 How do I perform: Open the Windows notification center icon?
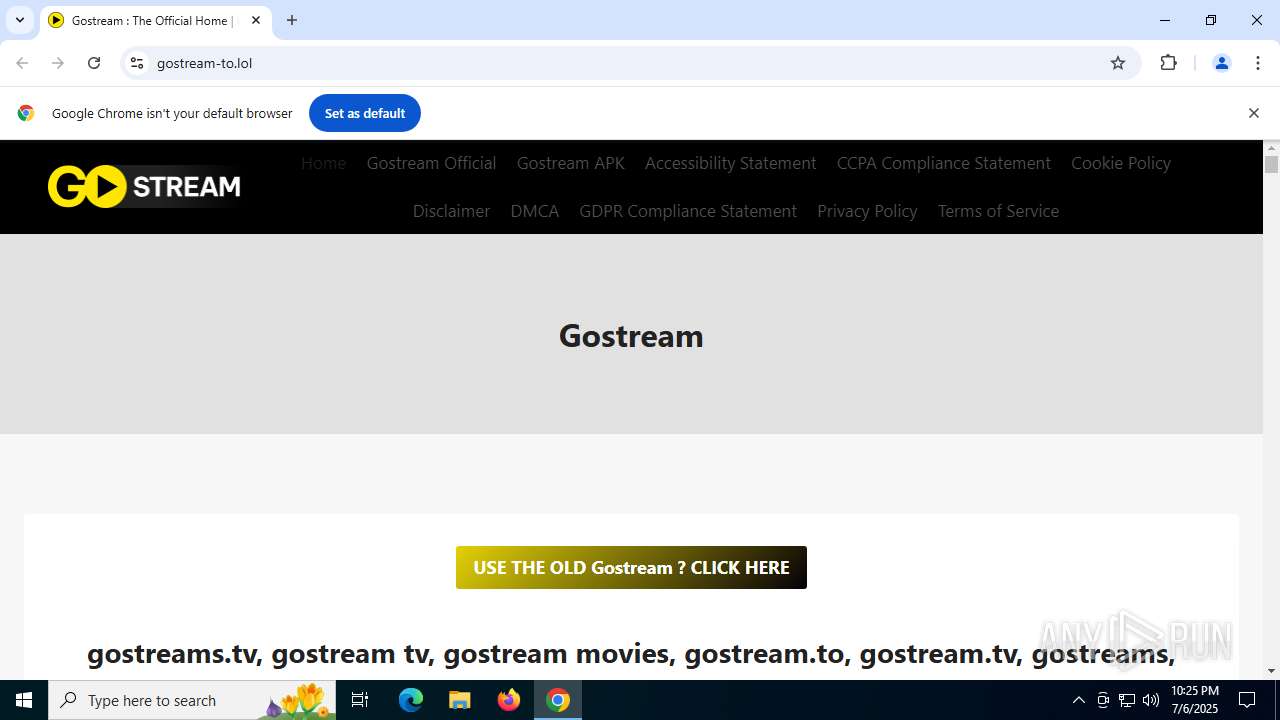click(1247, 700)
